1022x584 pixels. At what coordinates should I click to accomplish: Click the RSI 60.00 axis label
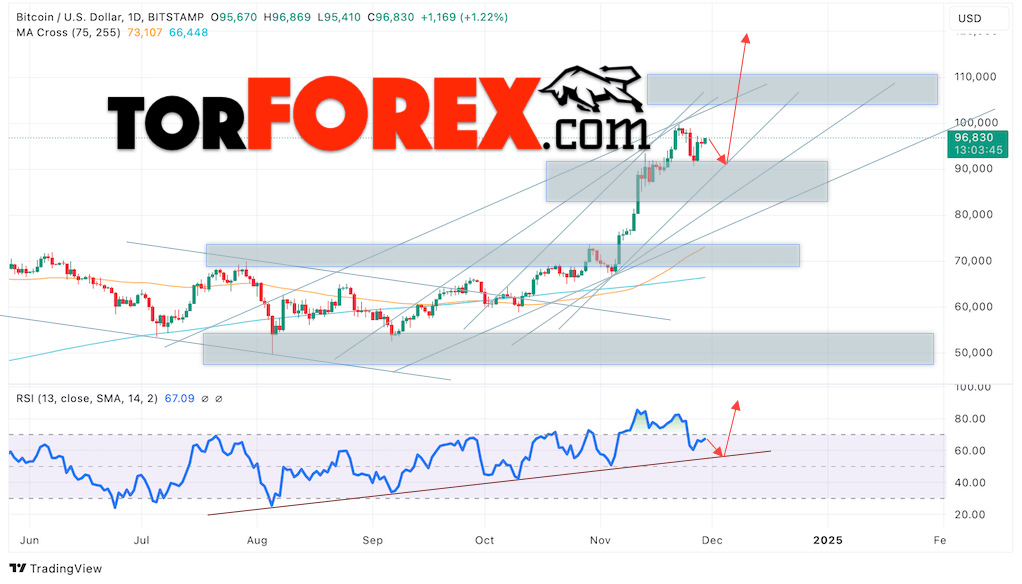point(970,450)
